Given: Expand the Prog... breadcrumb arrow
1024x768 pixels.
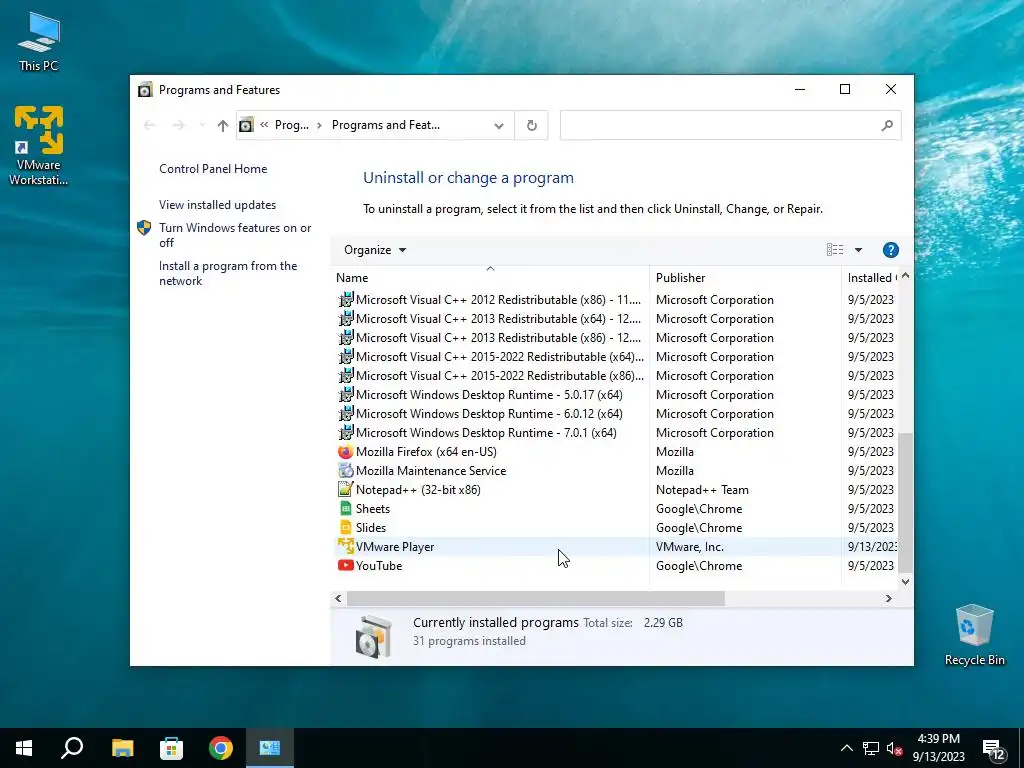Looking at the screenshot, I should point(319,125).
